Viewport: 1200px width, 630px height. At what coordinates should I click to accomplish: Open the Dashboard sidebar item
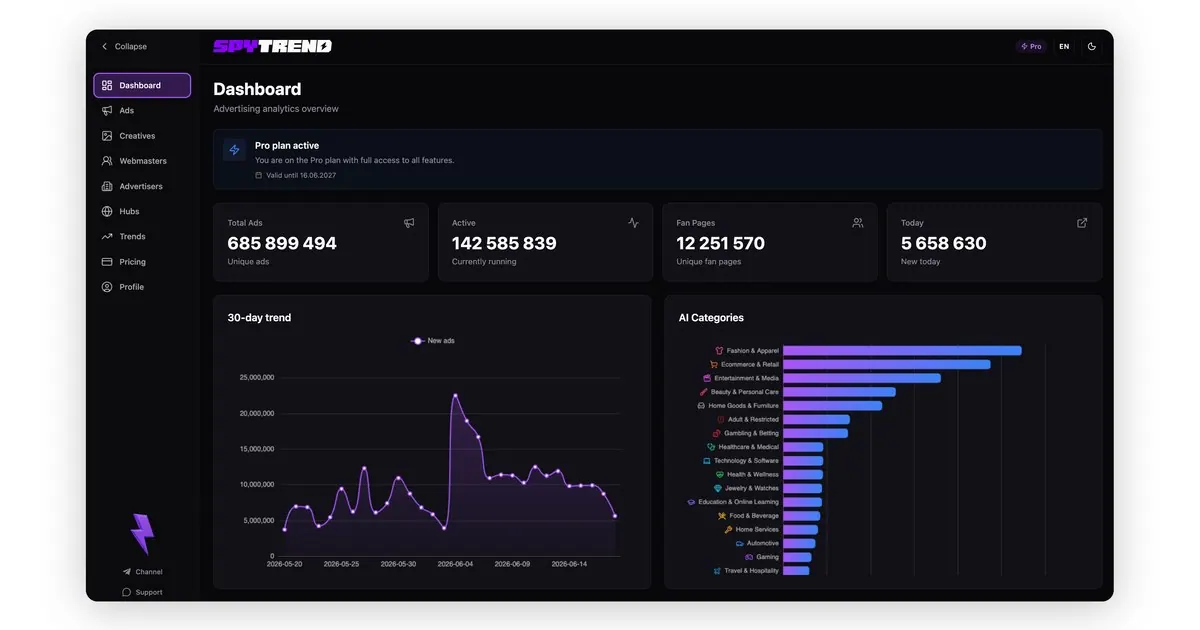142,85
